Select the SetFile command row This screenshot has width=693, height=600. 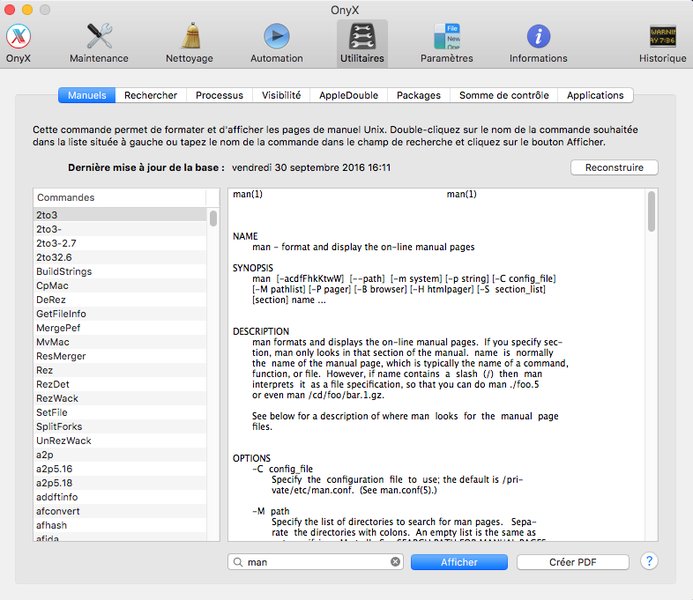point(120,412)
